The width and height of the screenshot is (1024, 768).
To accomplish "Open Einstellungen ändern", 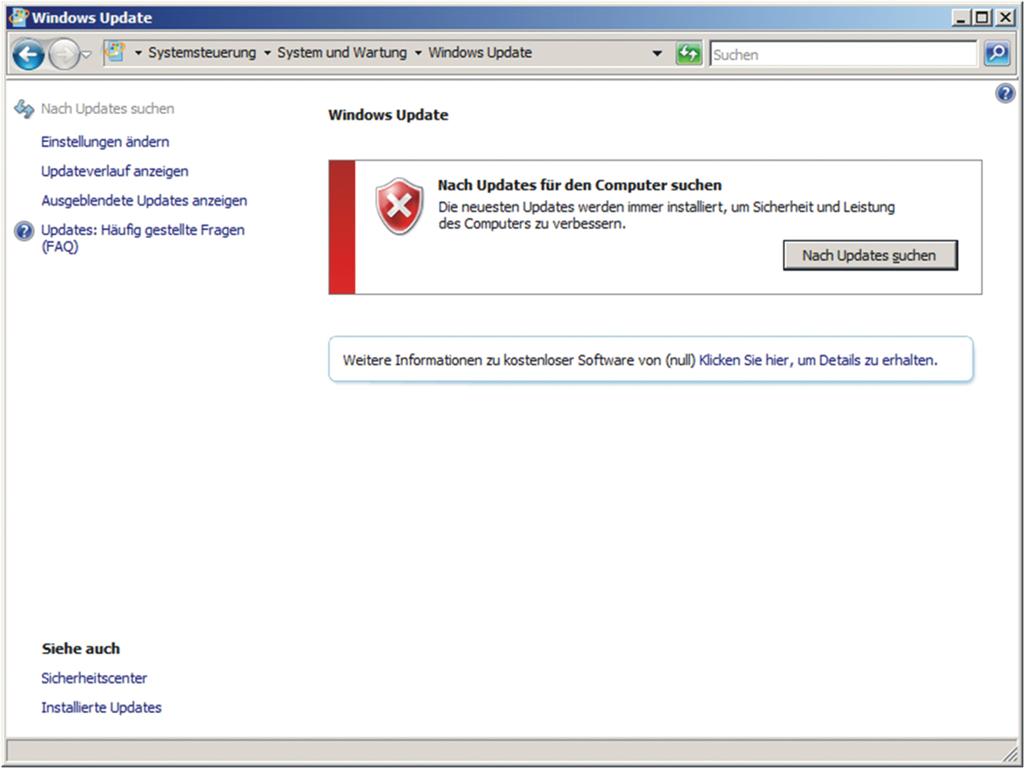I will pyautogui.click(x=105, y=142).
